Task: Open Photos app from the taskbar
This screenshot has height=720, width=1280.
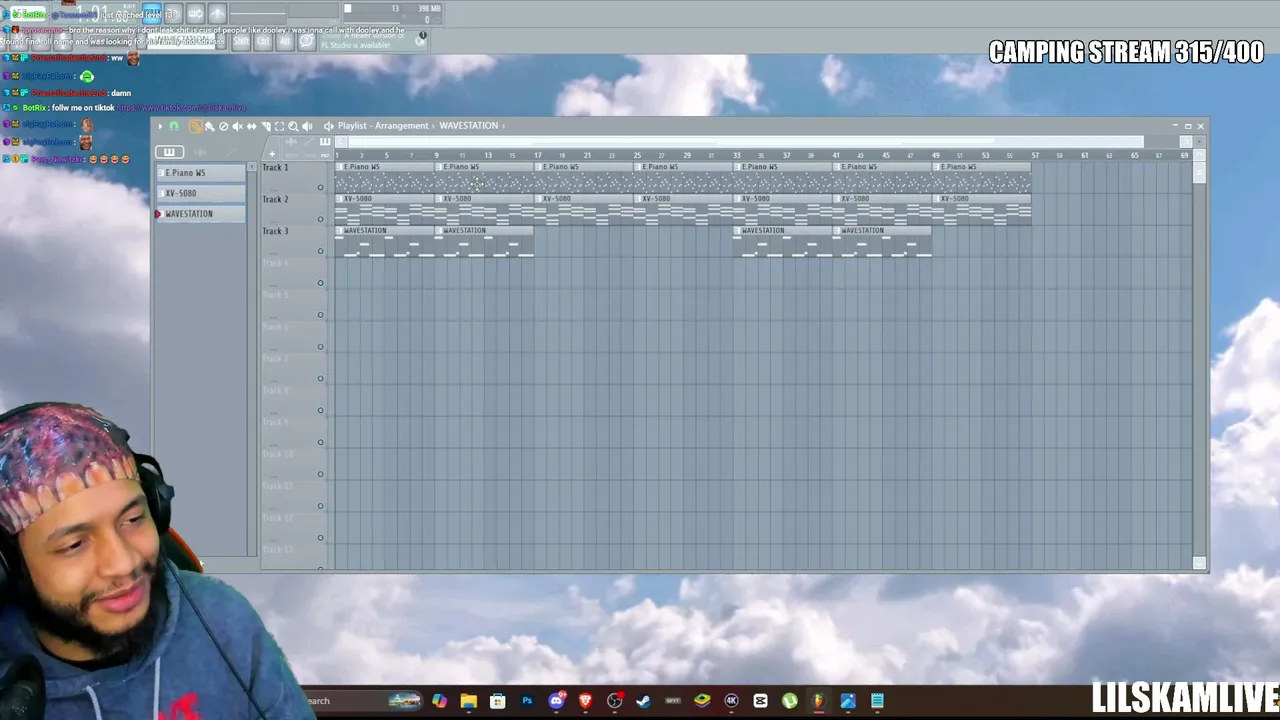Action: [848, 701]
